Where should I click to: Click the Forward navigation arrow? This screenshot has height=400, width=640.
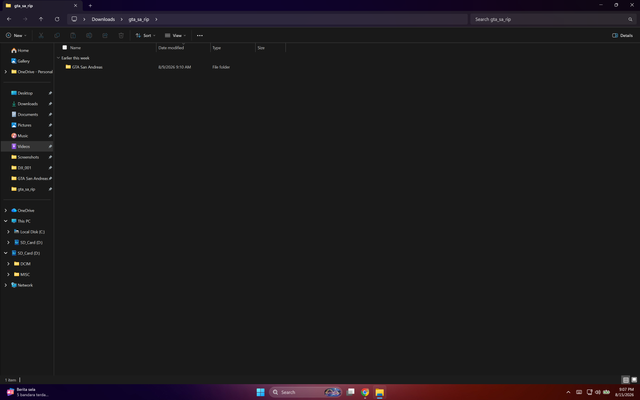coord(25,19)
